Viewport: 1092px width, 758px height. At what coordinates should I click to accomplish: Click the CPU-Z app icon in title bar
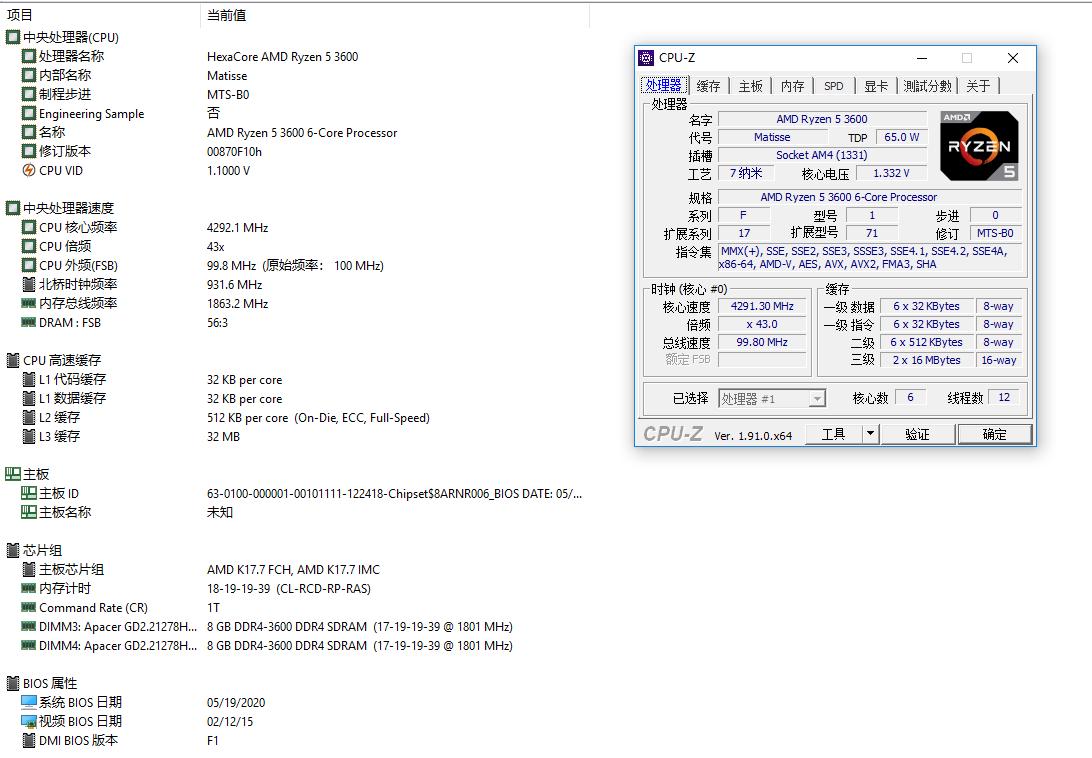pos(647,58)
